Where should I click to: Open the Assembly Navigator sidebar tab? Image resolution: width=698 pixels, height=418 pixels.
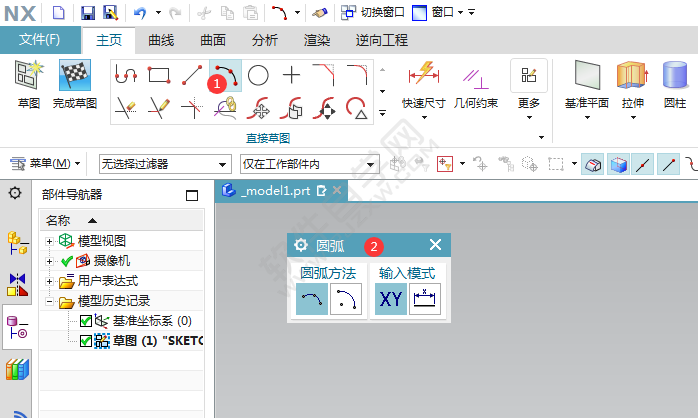(x=17, y=243)
